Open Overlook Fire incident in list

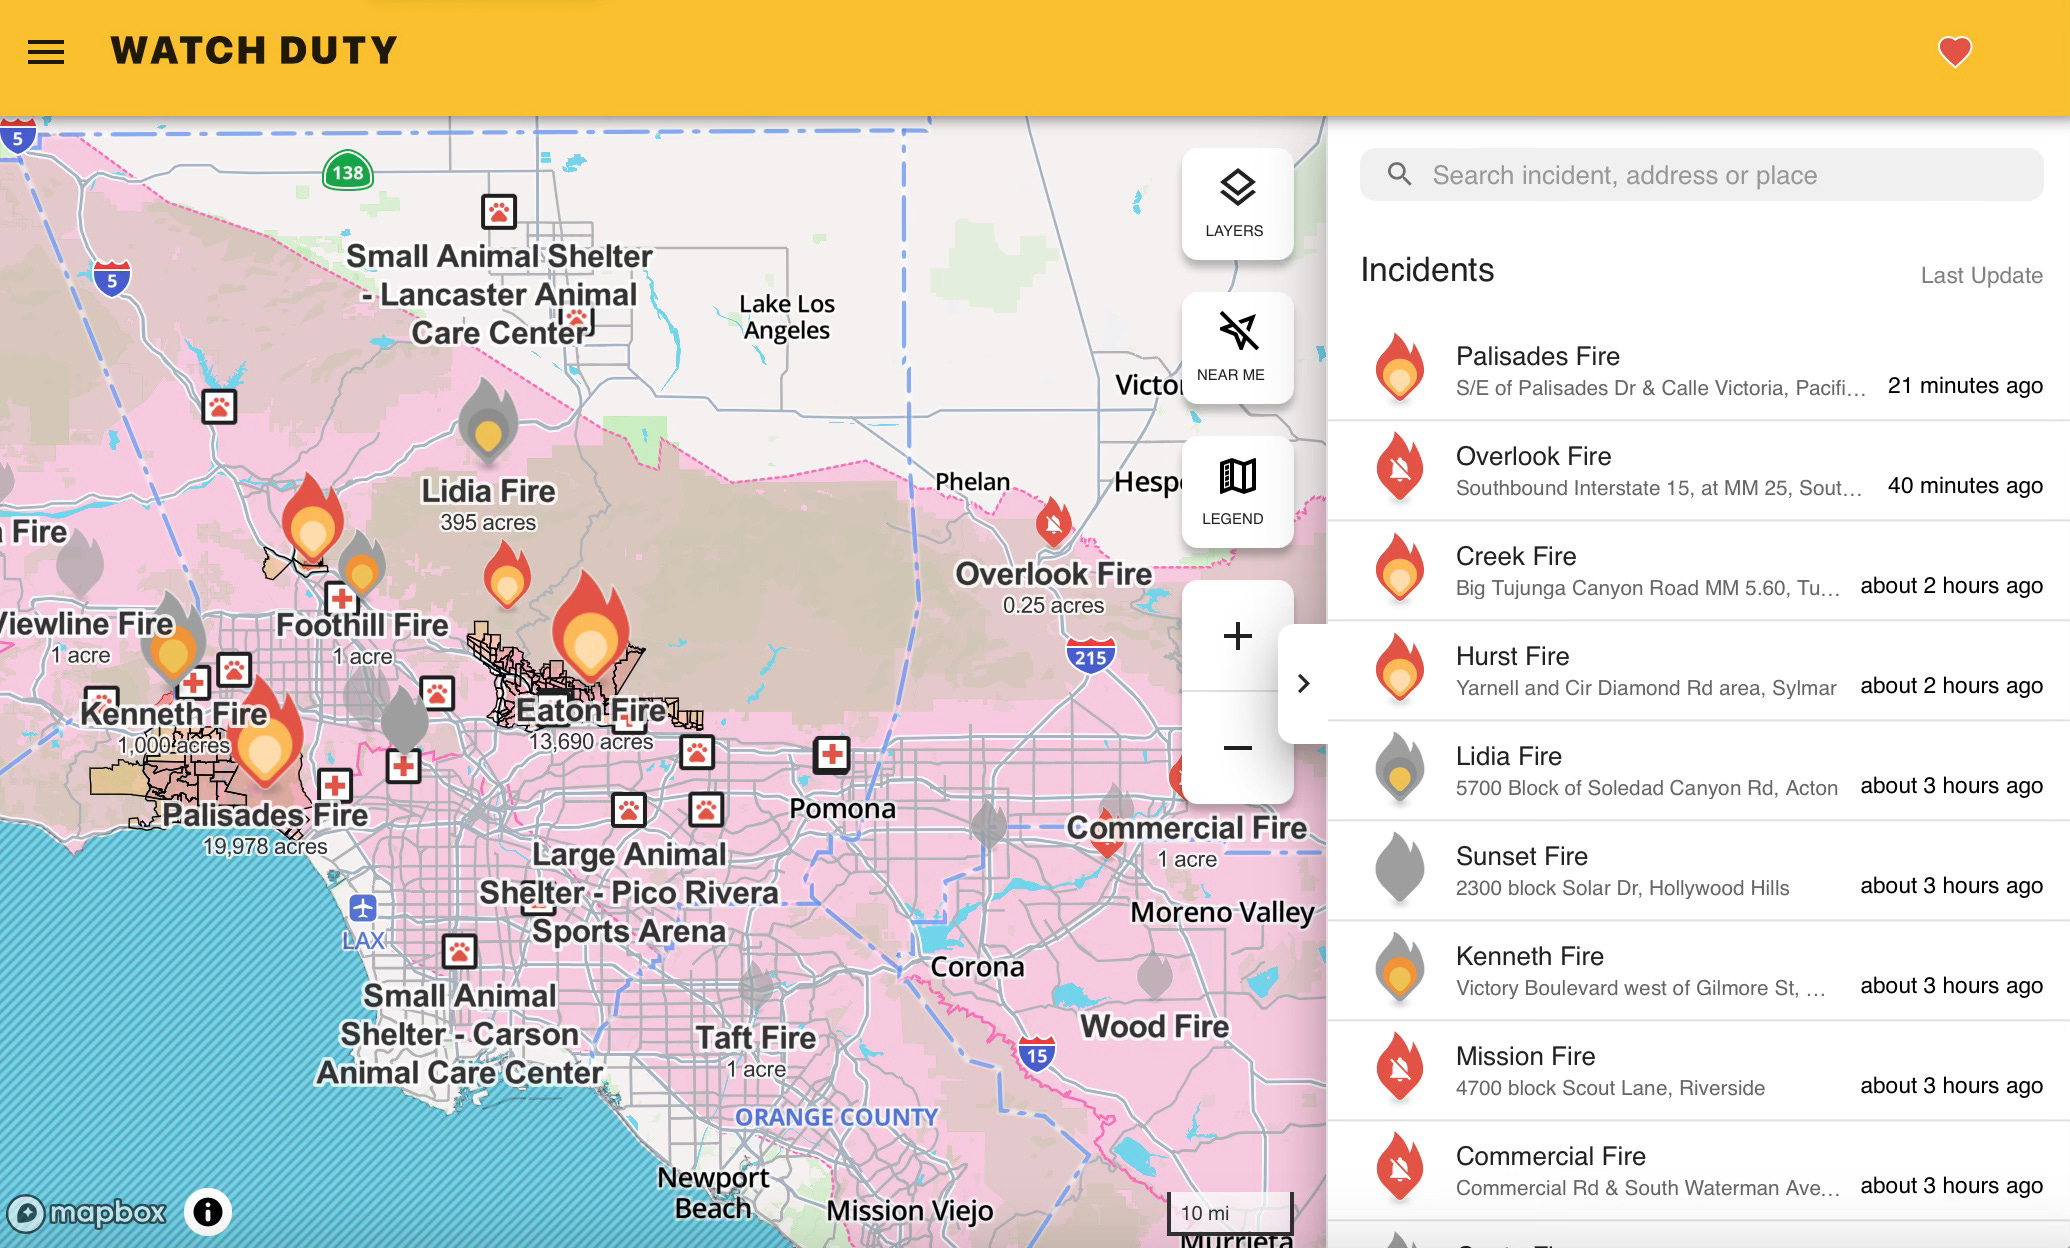(1698, 471)
